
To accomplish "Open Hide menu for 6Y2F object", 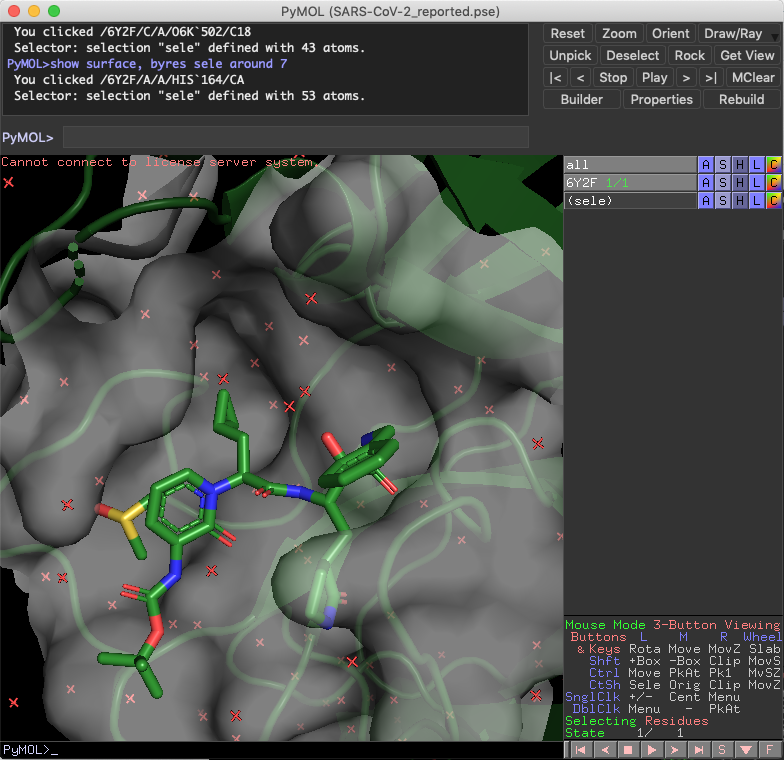I will click(740, 182).
